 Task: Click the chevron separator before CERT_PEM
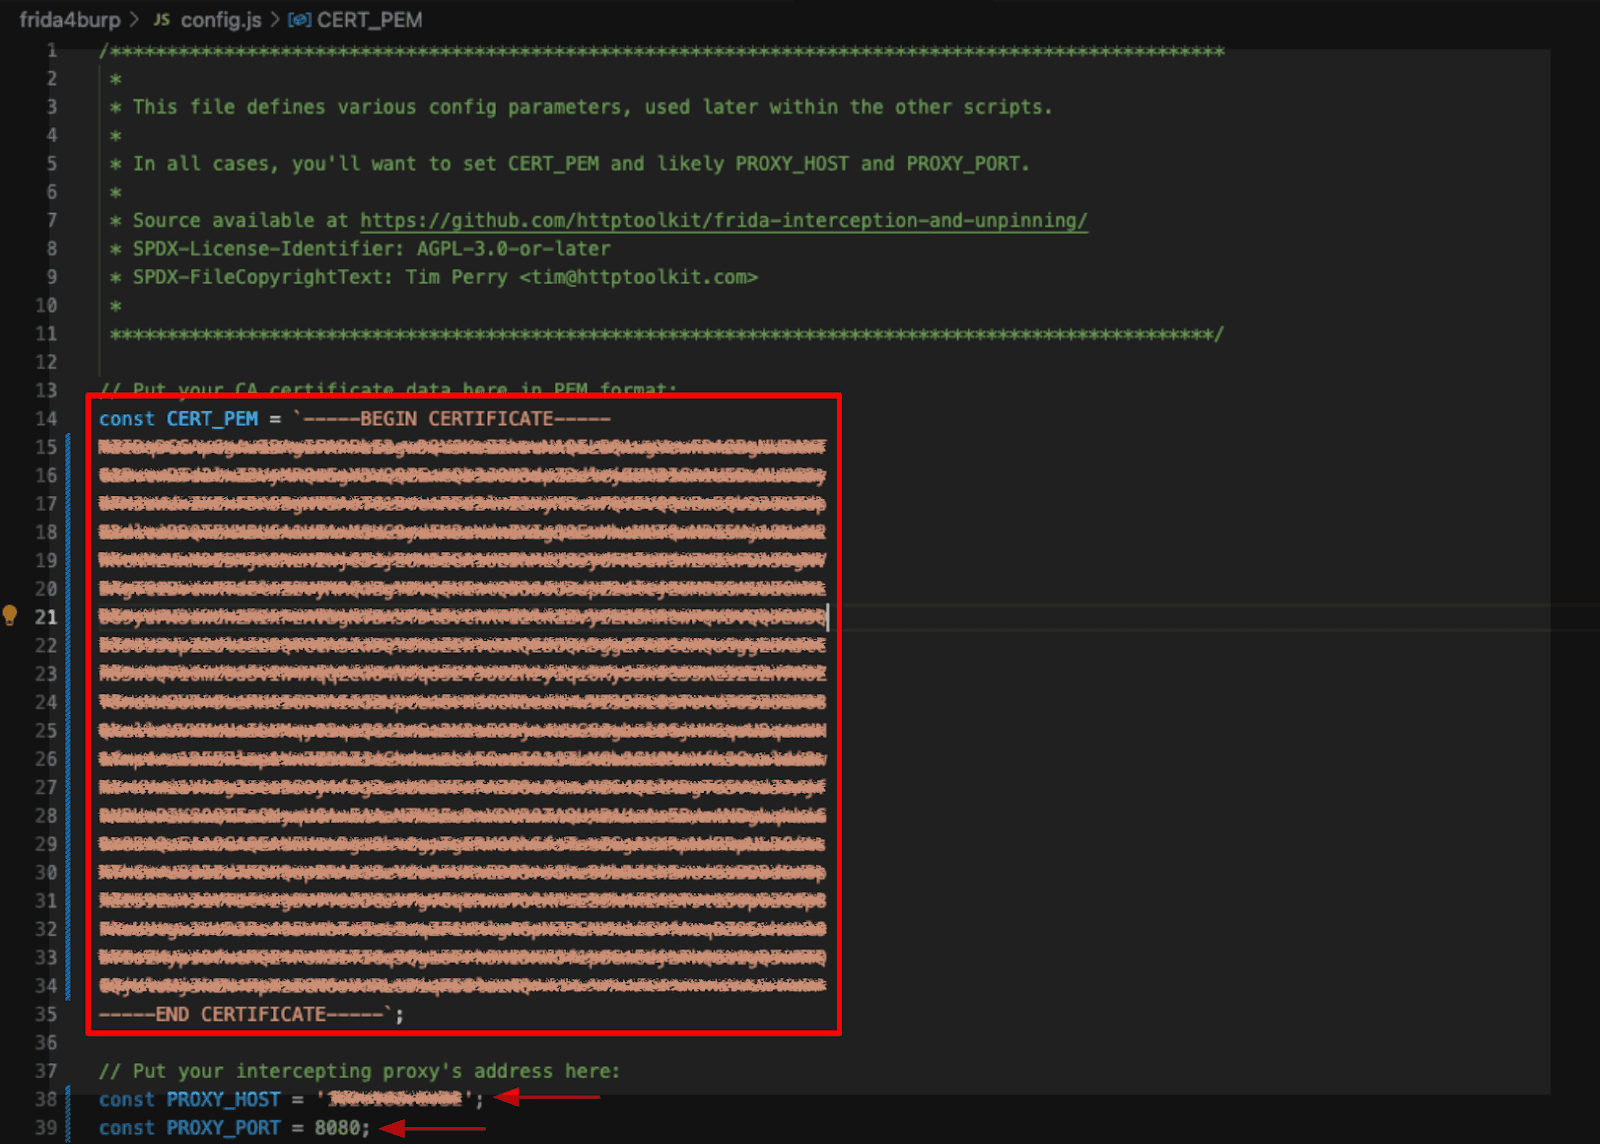pos(273,19)
